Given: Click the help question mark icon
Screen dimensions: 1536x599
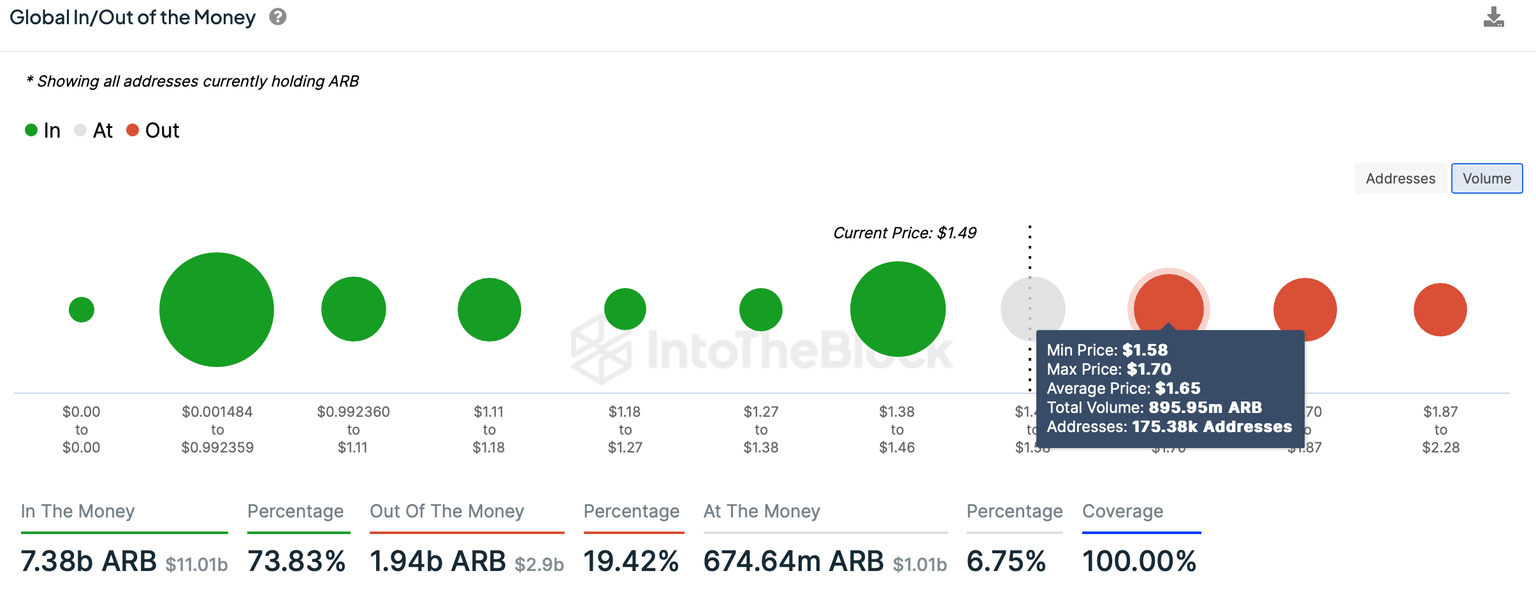Looking at the screenshot, I should (278, 17).
